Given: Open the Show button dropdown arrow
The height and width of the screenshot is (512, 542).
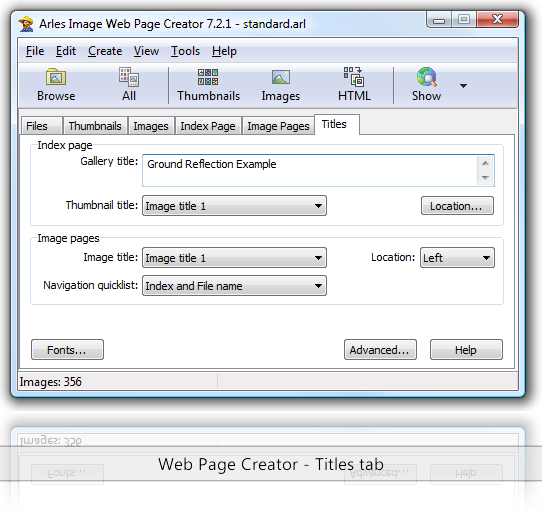Looking at the screenshot, I should coord(463,85).
